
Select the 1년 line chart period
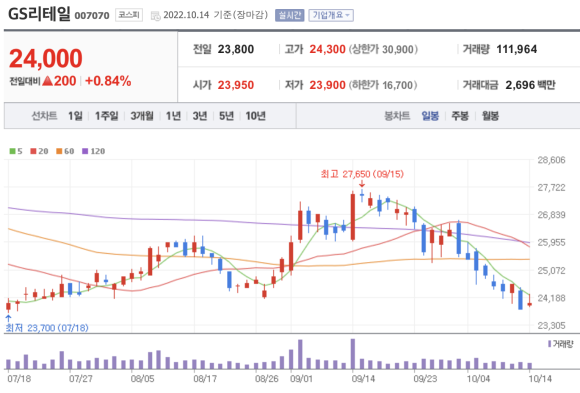(x=173, y=116)
